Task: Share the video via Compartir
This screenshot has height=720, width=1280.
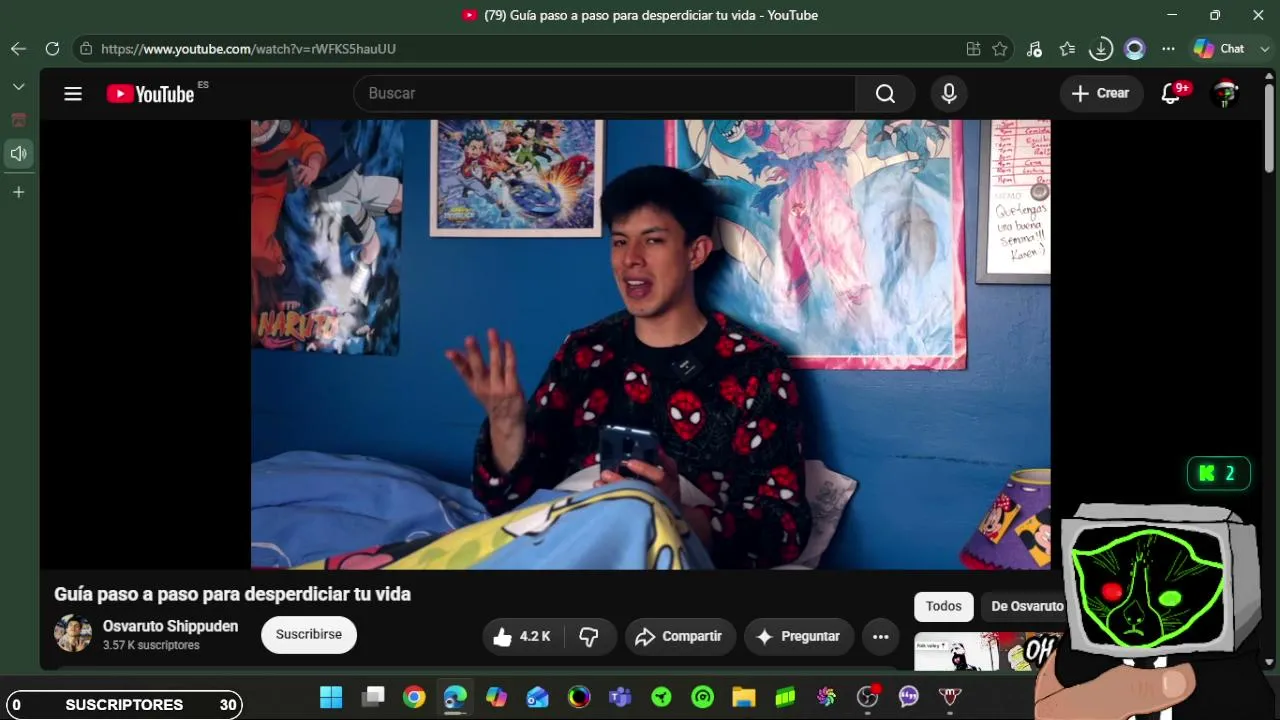Action: click(680, 636)
